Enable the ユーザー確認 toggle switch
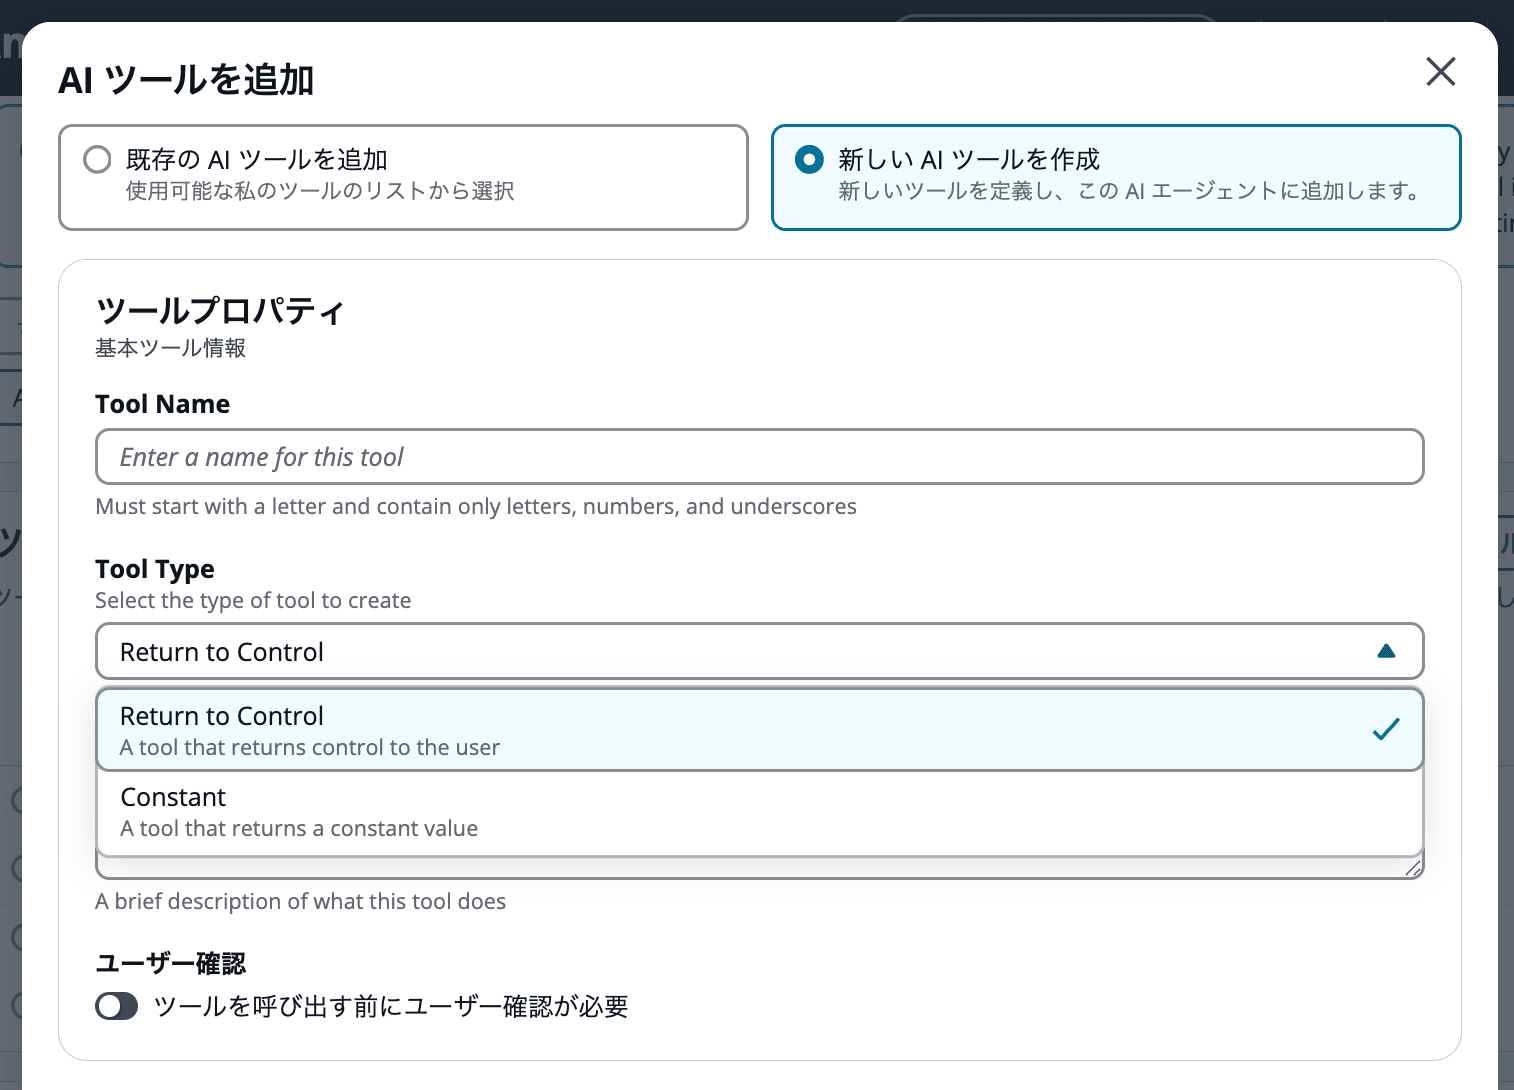 coord(116,1006)
